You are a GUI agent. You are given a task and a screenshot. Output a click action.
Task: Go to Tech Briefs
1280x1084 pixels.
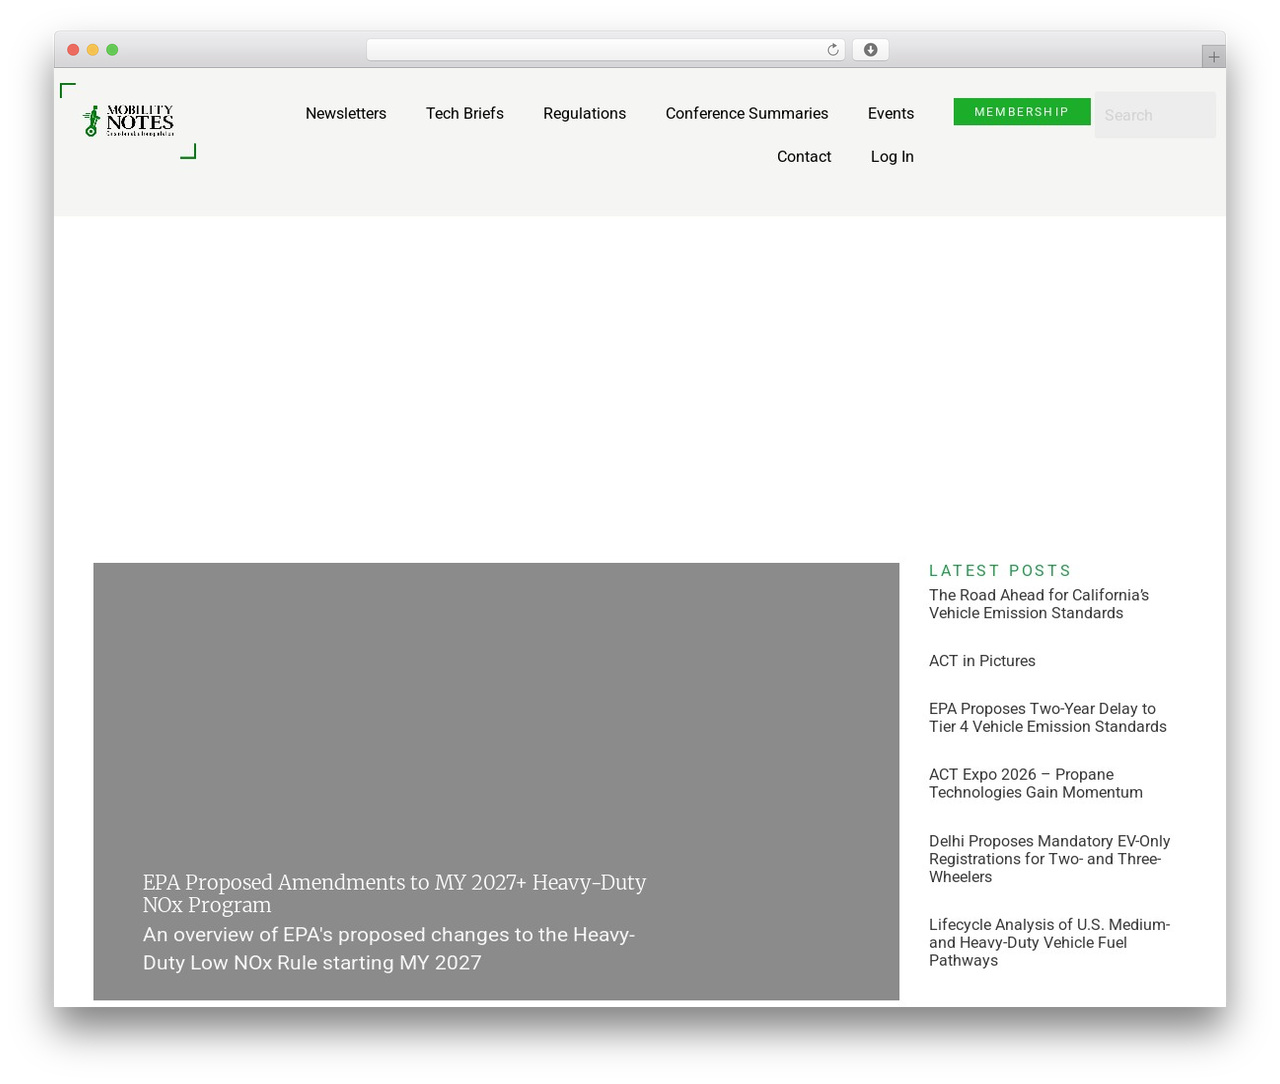coord(465,113)
